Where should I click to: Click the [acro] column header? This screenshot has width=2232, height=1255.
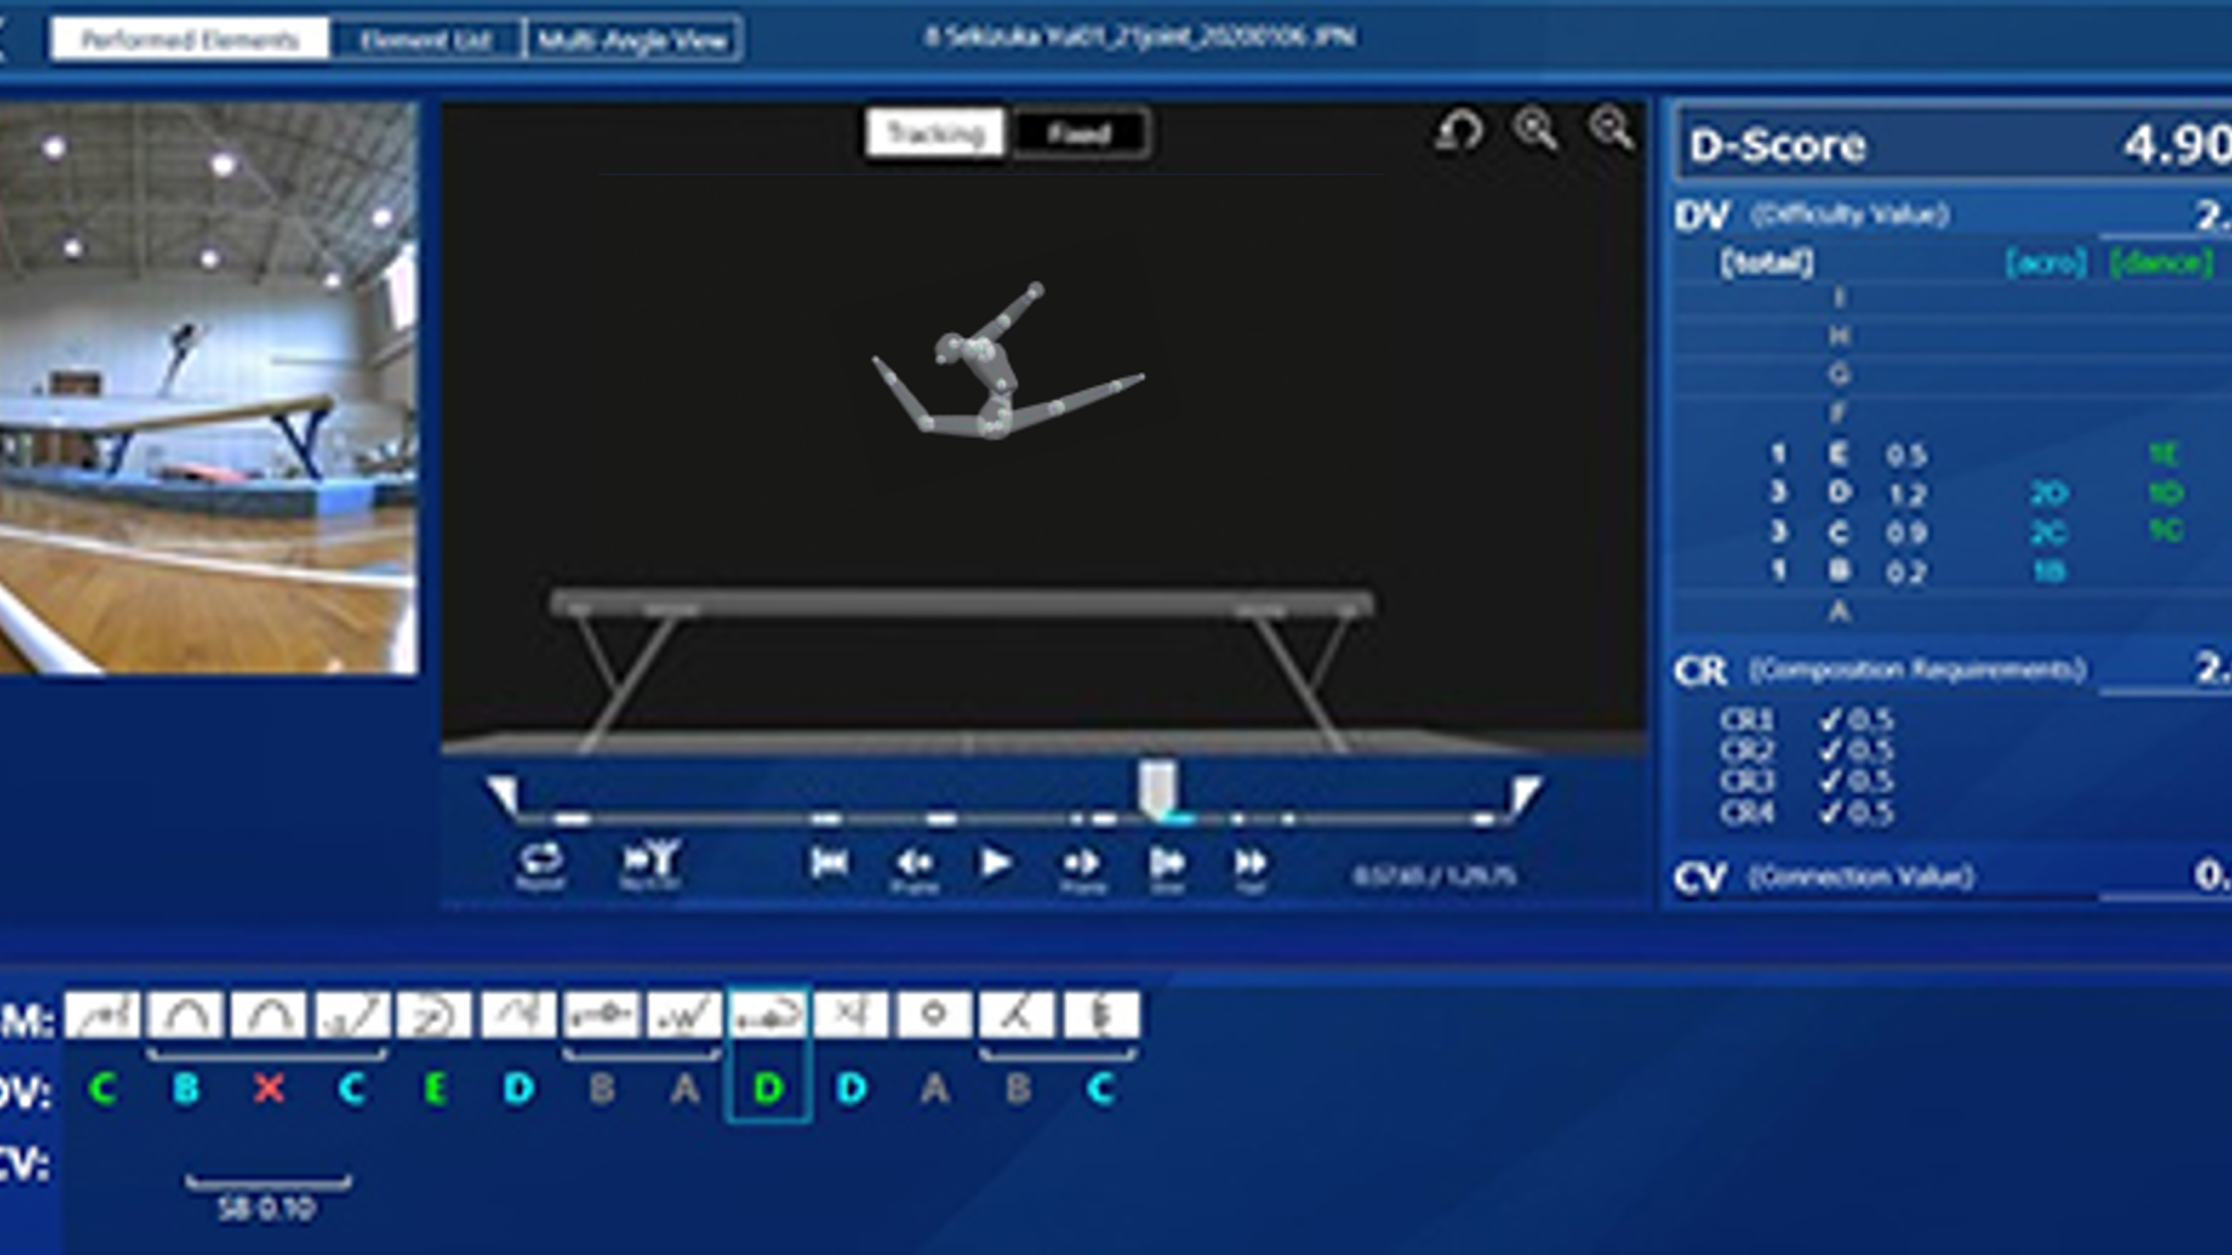click(2046, 263)
